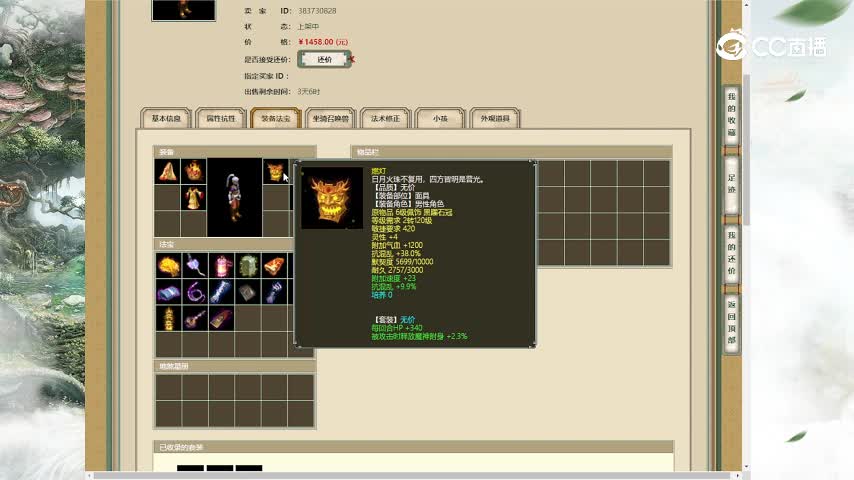
Task: Select the golden robe equipment icon
Action: (x=193, y=198)
